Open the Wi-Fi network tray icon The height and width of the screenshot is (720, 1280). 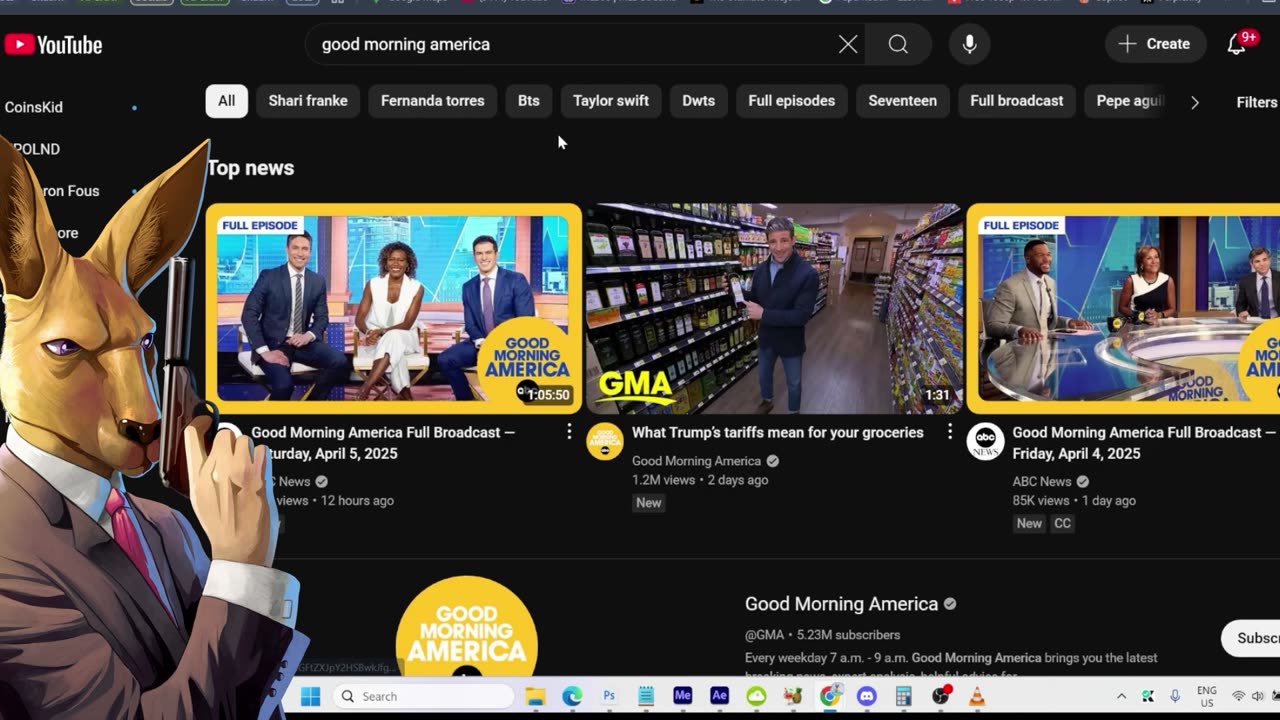(1238, 696)
